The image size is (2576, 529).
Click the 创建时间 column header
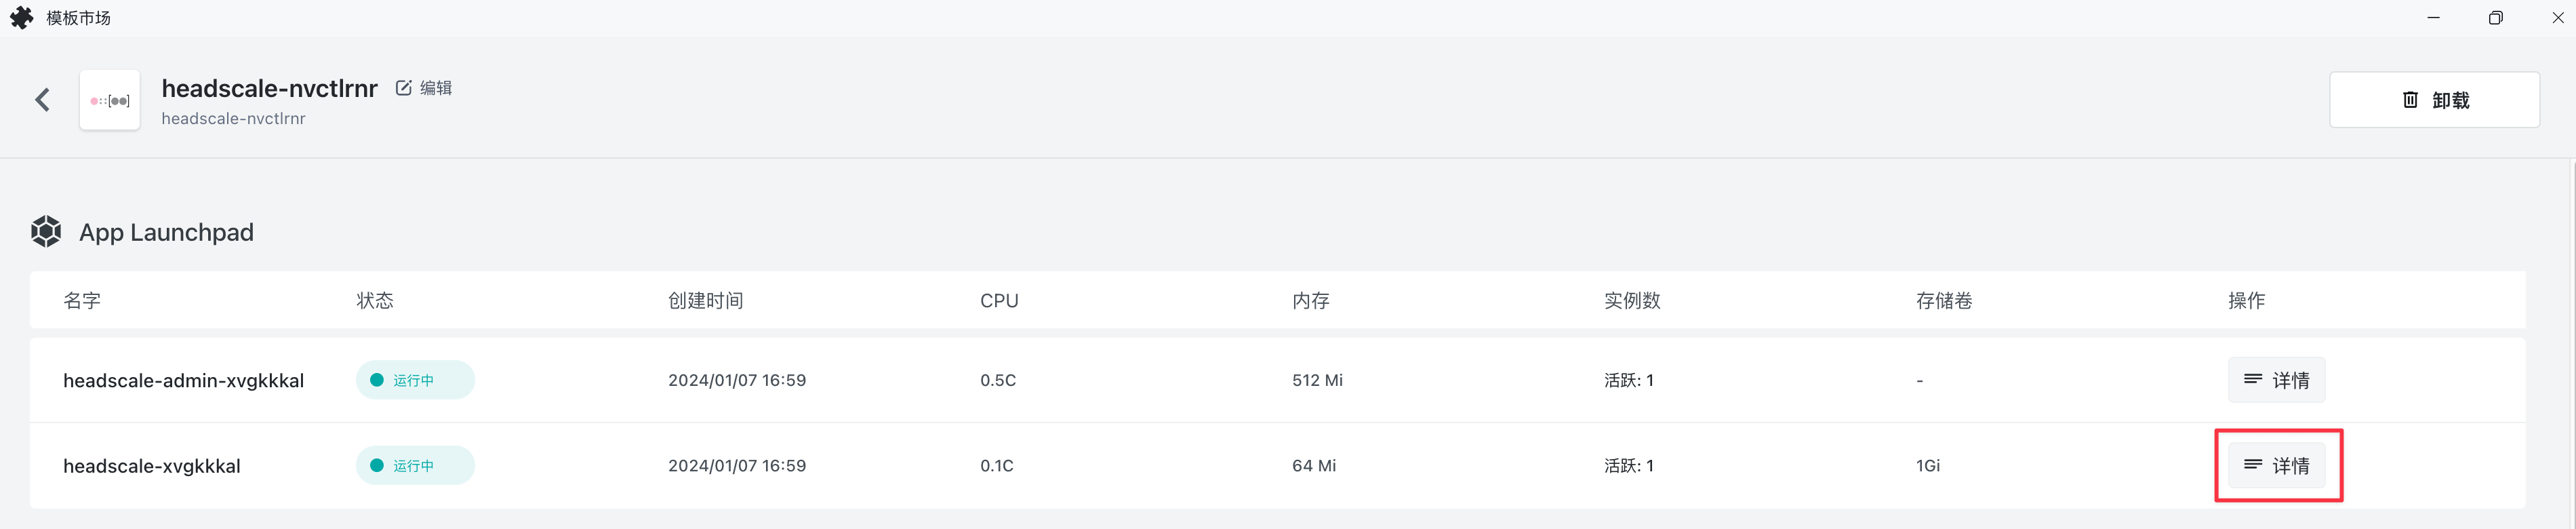point(705,301)
